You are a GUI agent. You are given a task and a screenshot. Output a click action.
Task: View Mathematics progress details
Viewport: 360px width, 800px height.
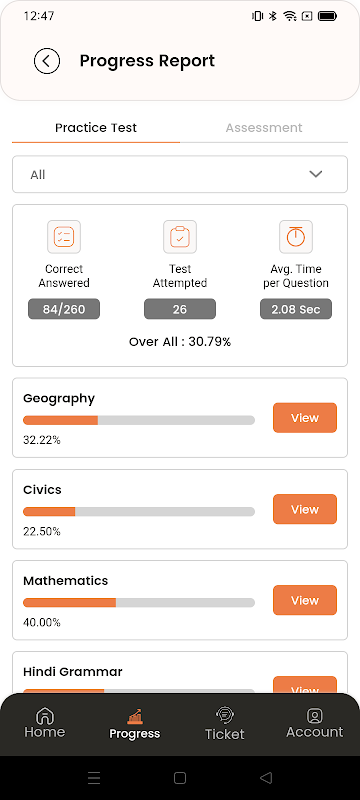tap(305, 600)
